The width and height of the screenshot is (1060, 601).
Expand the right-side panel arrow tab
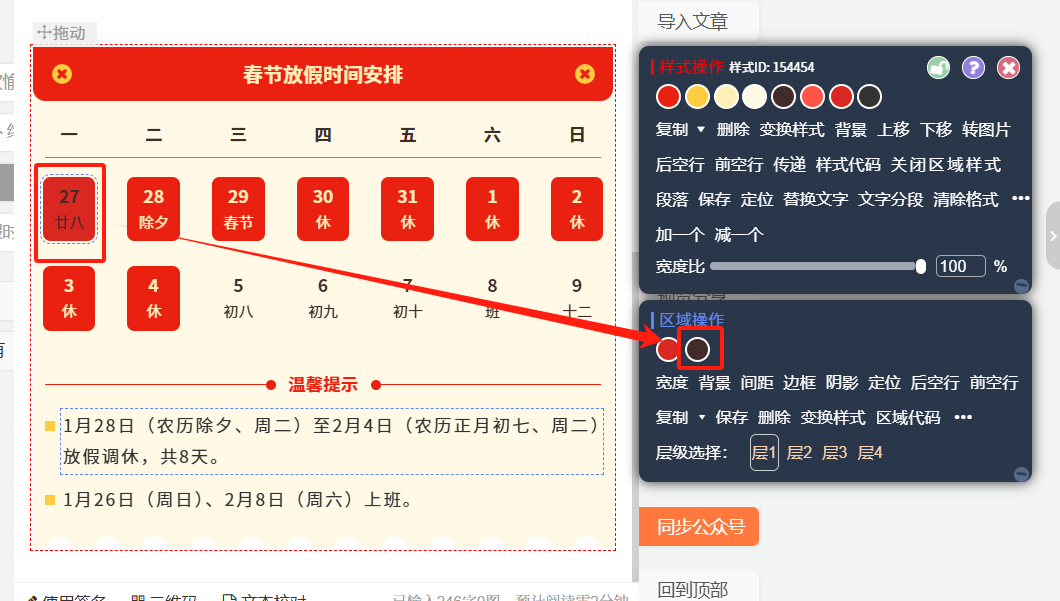1052,235
